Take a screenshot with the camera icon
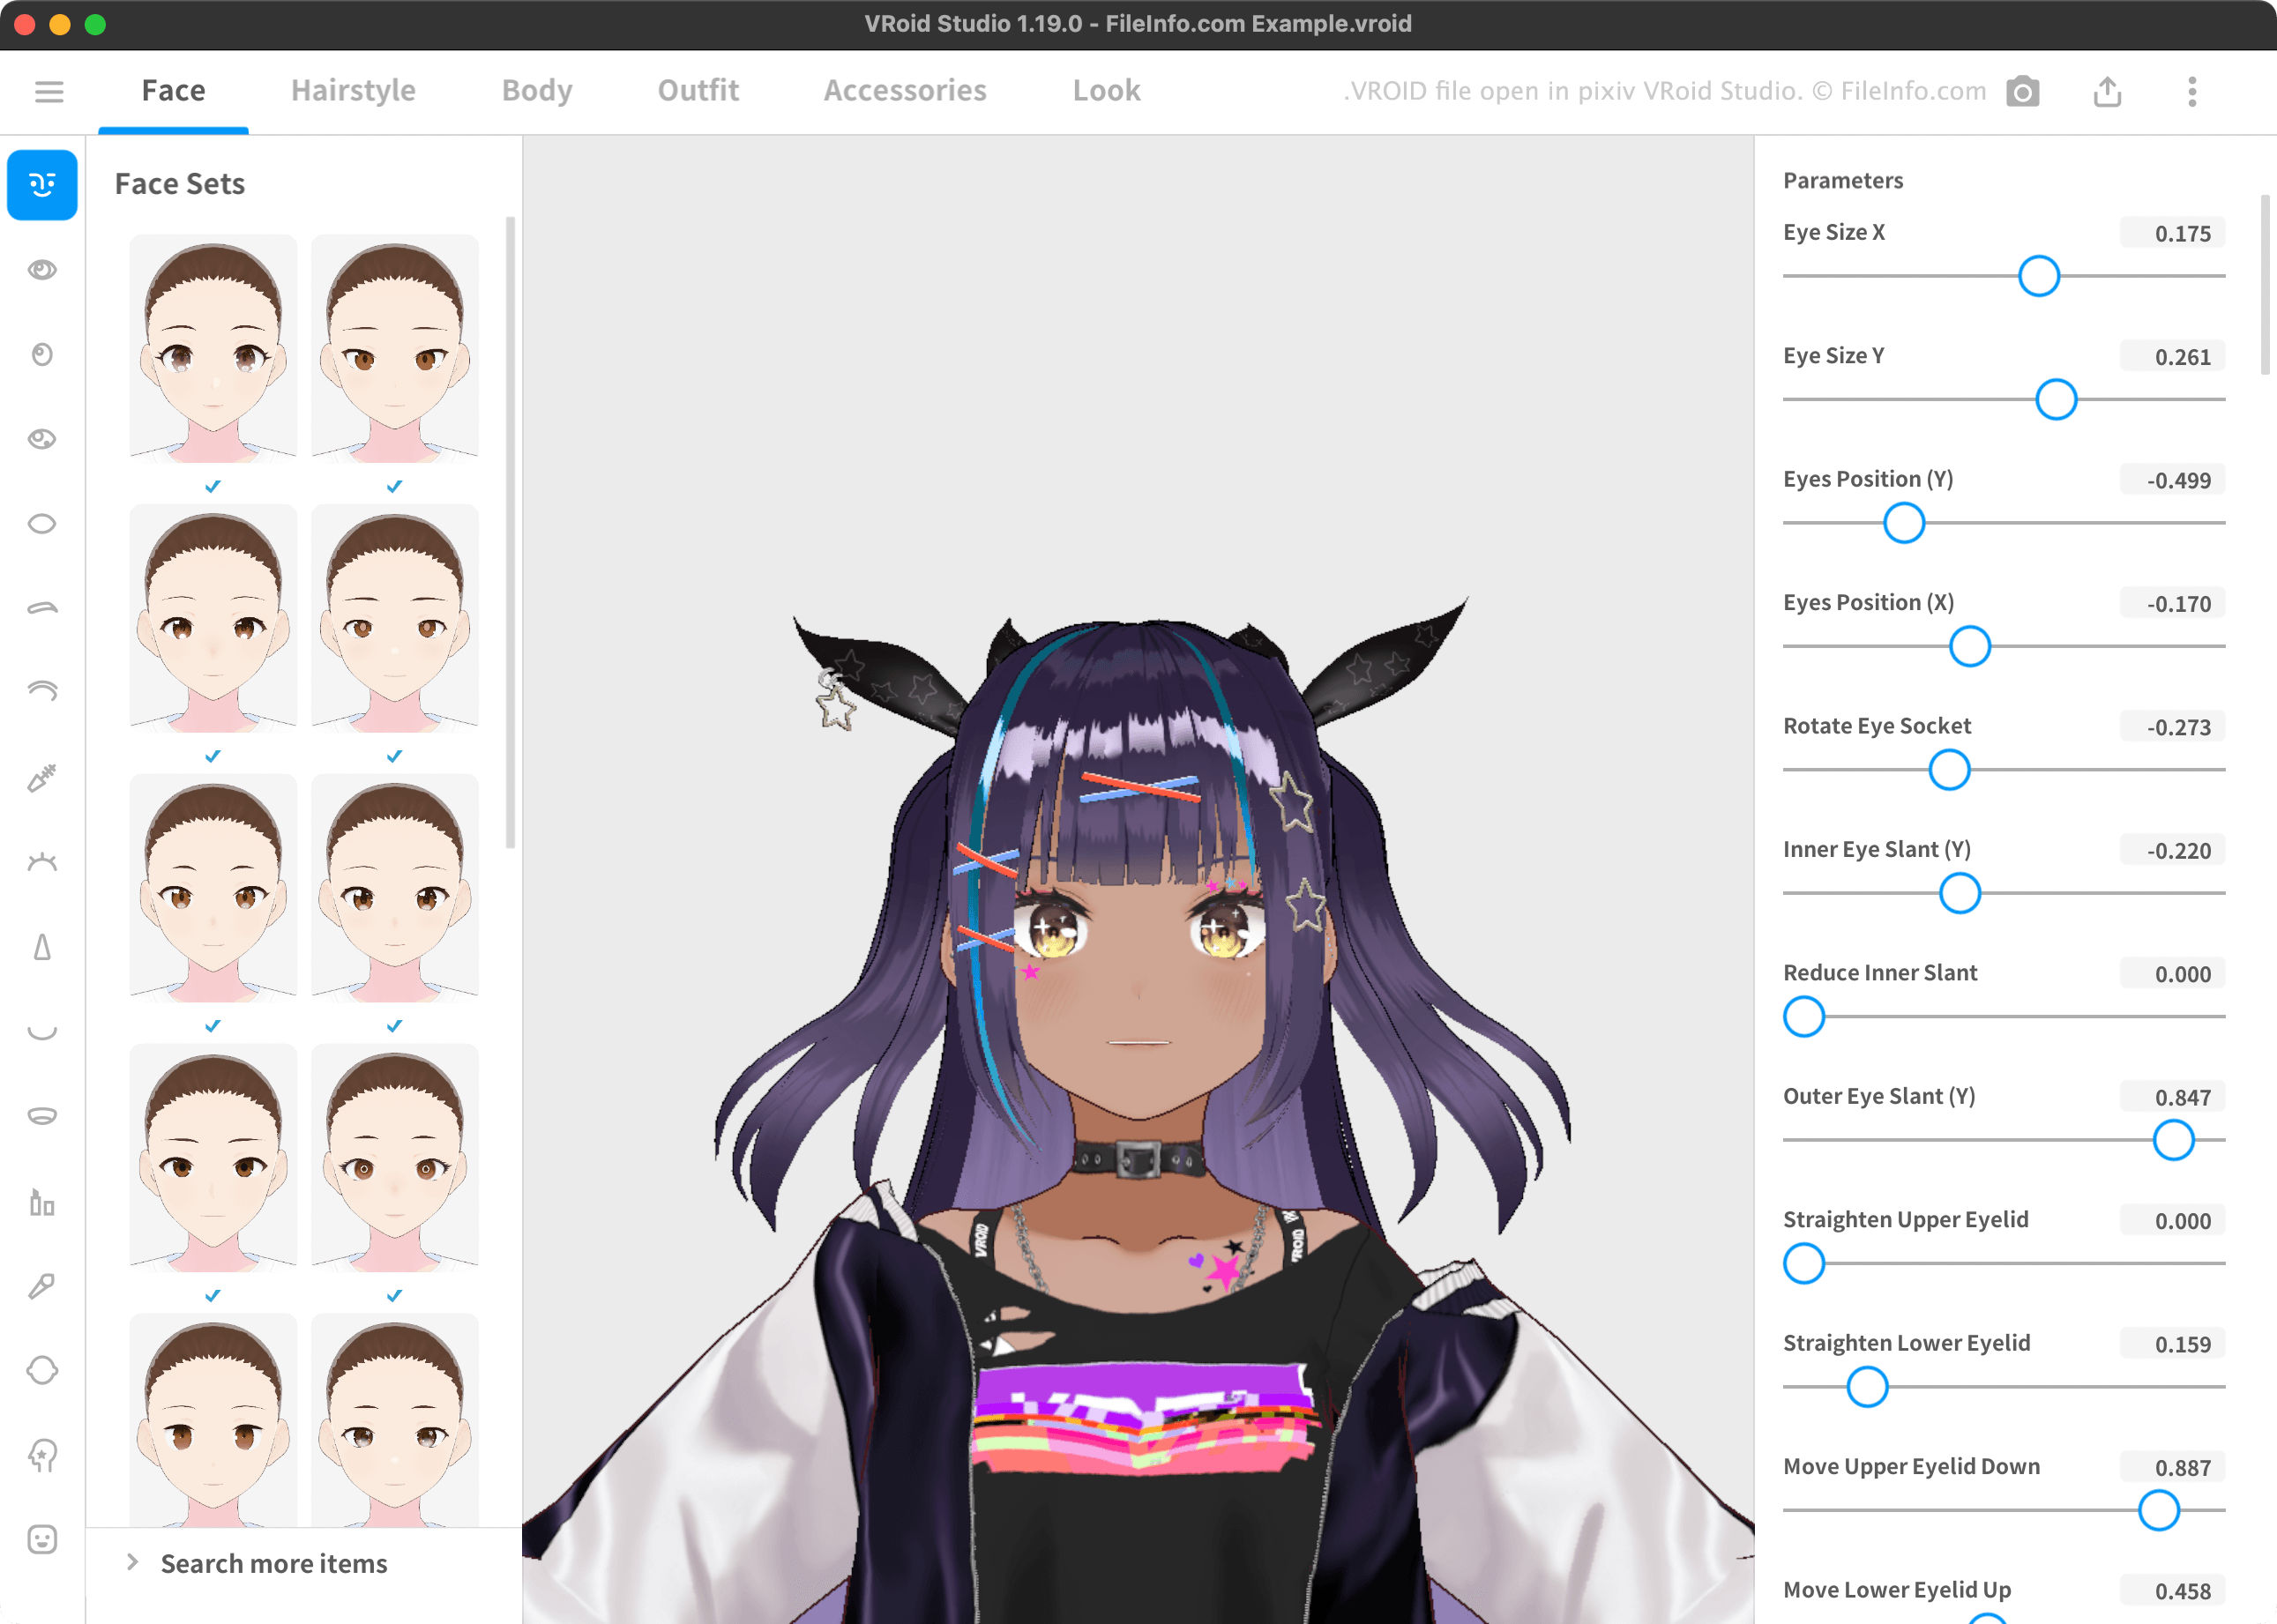2277x1624 pixels. tap(2022, 91)
